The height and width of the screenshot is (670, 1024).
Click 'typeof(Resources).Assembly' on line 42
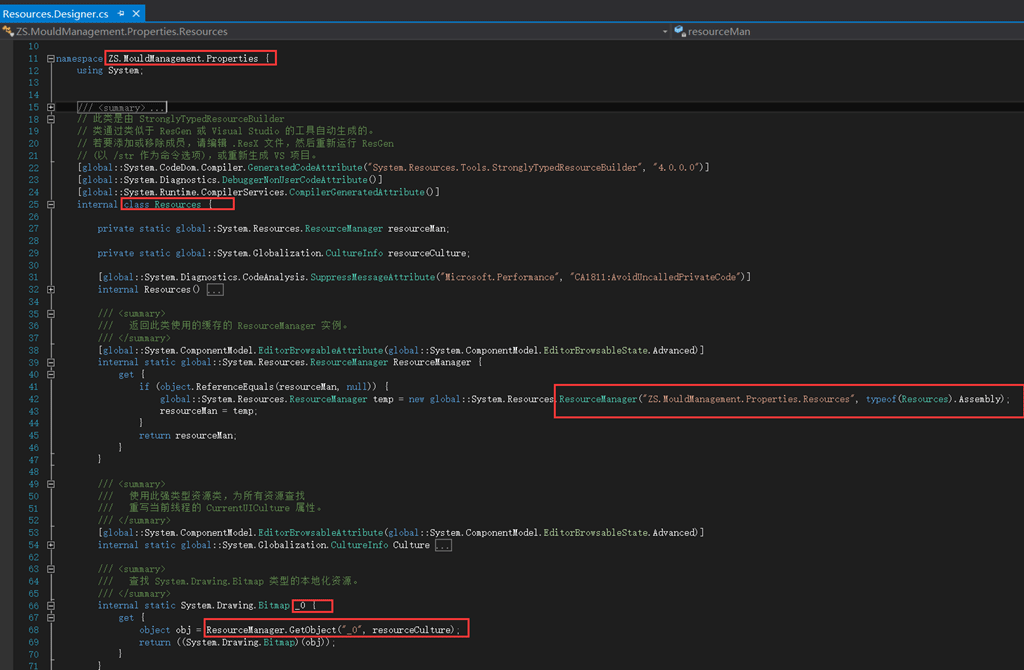point(934,399)
